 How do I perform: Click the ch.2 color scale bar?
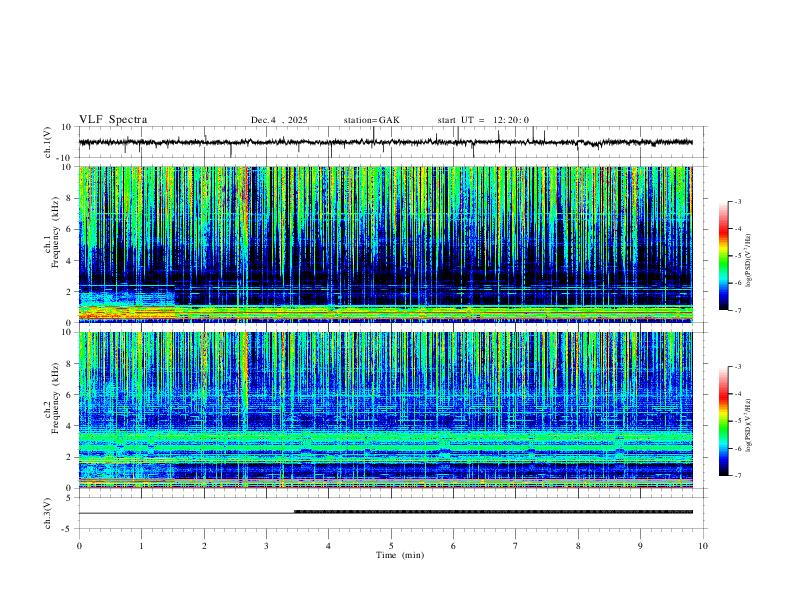pyautogui.click(x=723, y=421)
